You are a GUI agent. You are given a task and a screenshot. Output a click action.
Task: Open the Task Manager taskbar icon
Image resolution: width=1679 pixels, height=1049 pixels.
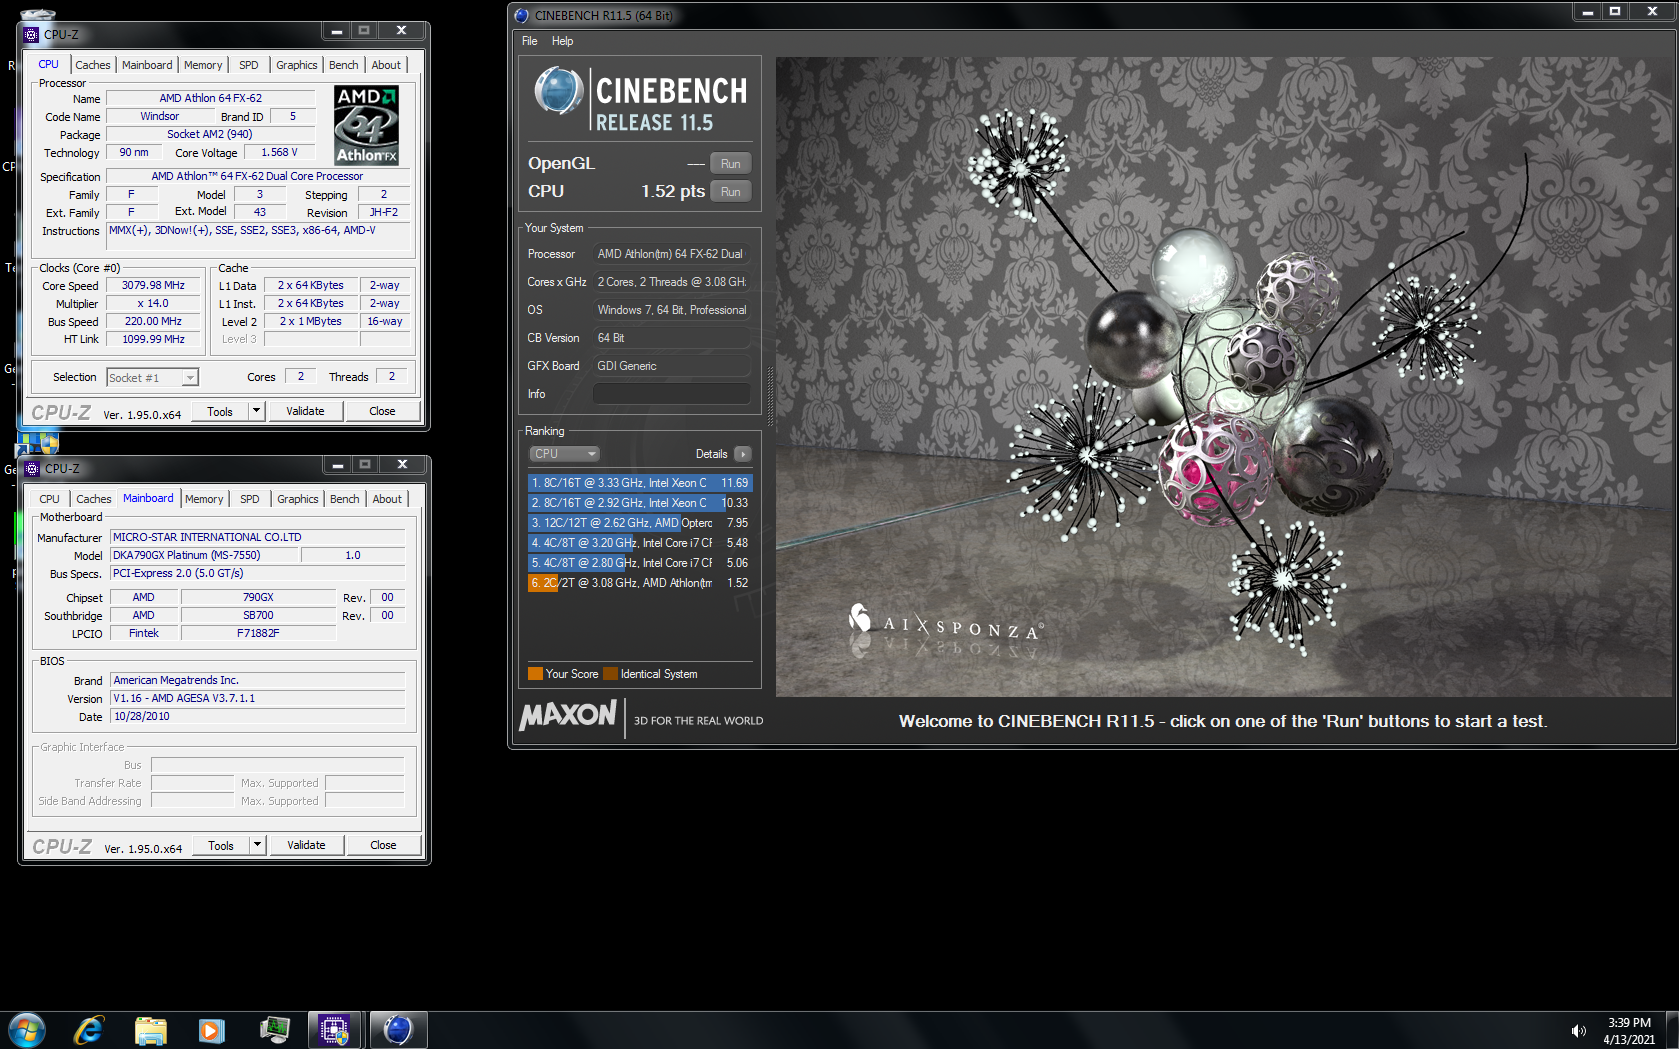point(274,1030)
